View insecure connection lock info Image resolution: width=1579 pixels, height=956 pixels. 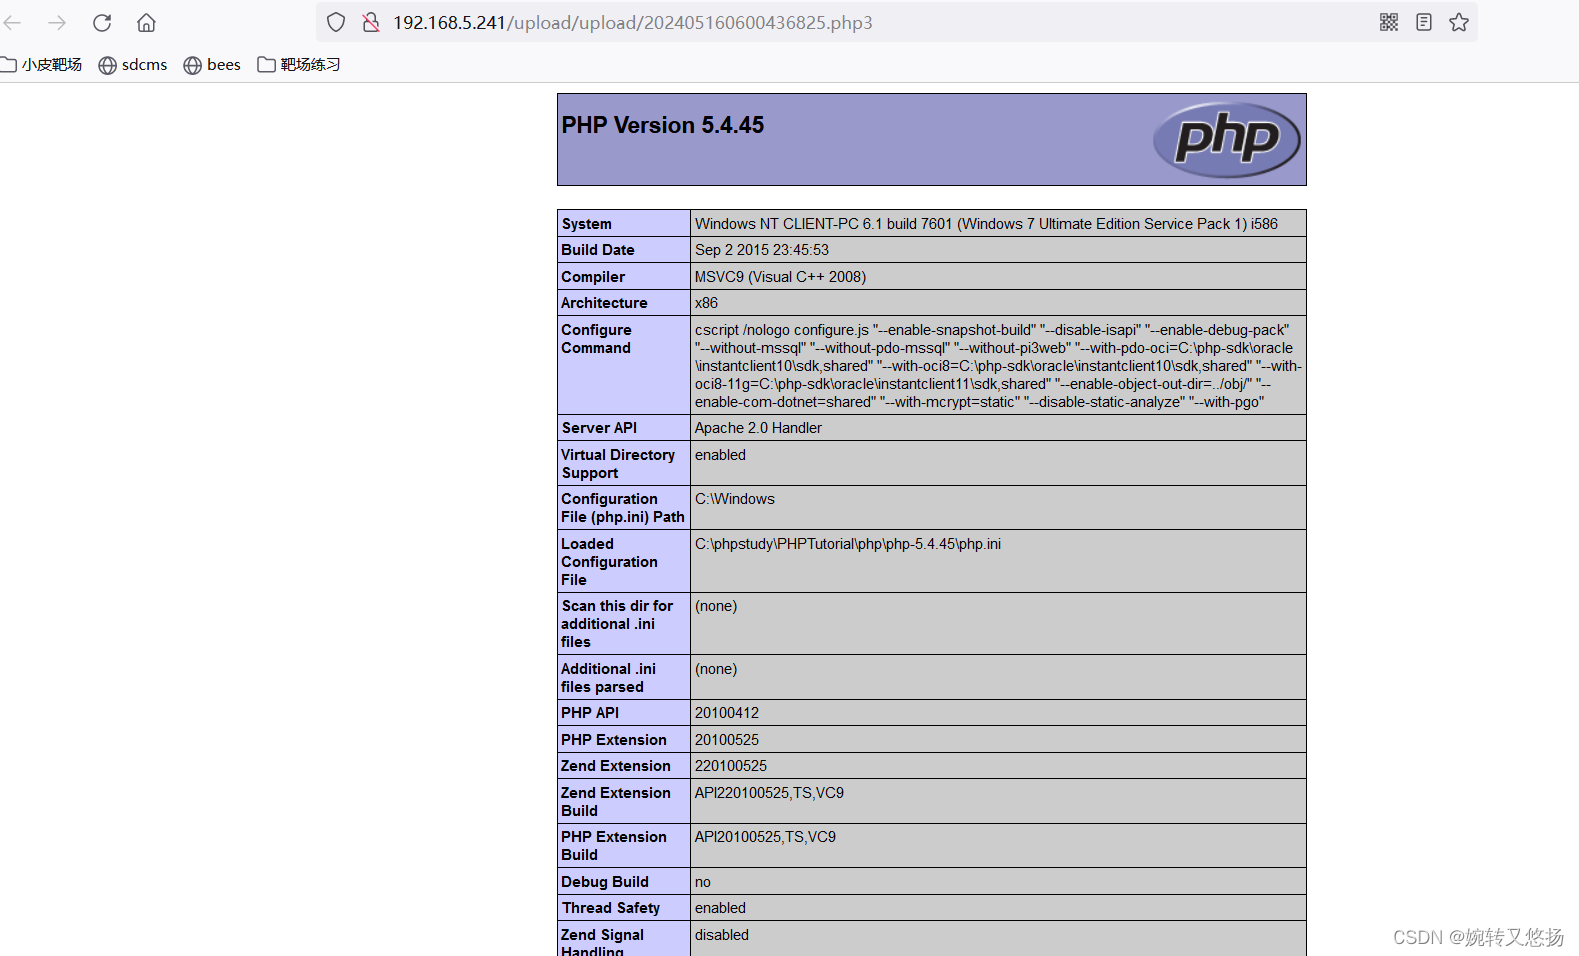[371, 22]
